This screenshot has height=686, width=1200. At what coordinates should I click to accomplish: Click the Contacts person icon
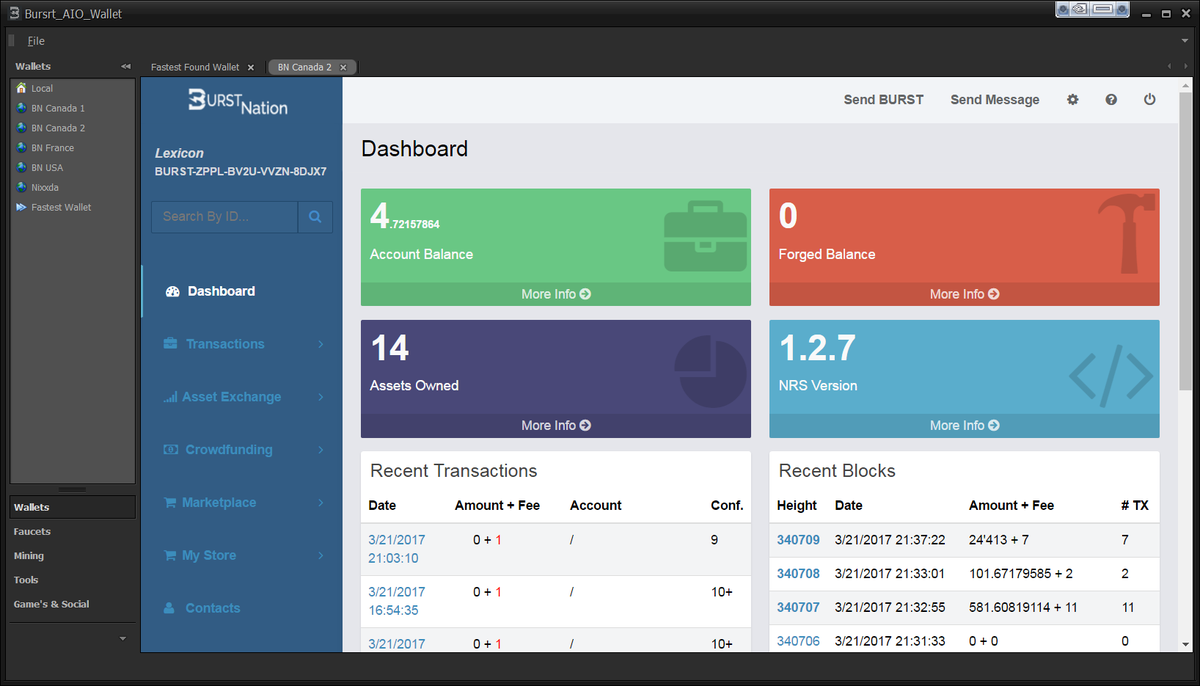click(171, 608)
